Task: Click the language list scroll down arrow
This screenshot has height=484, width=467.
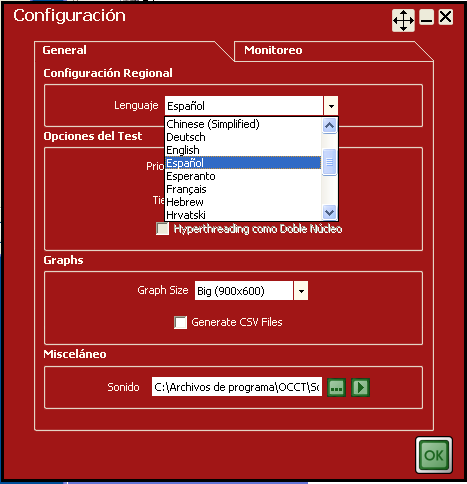Action: pos(329,212)
